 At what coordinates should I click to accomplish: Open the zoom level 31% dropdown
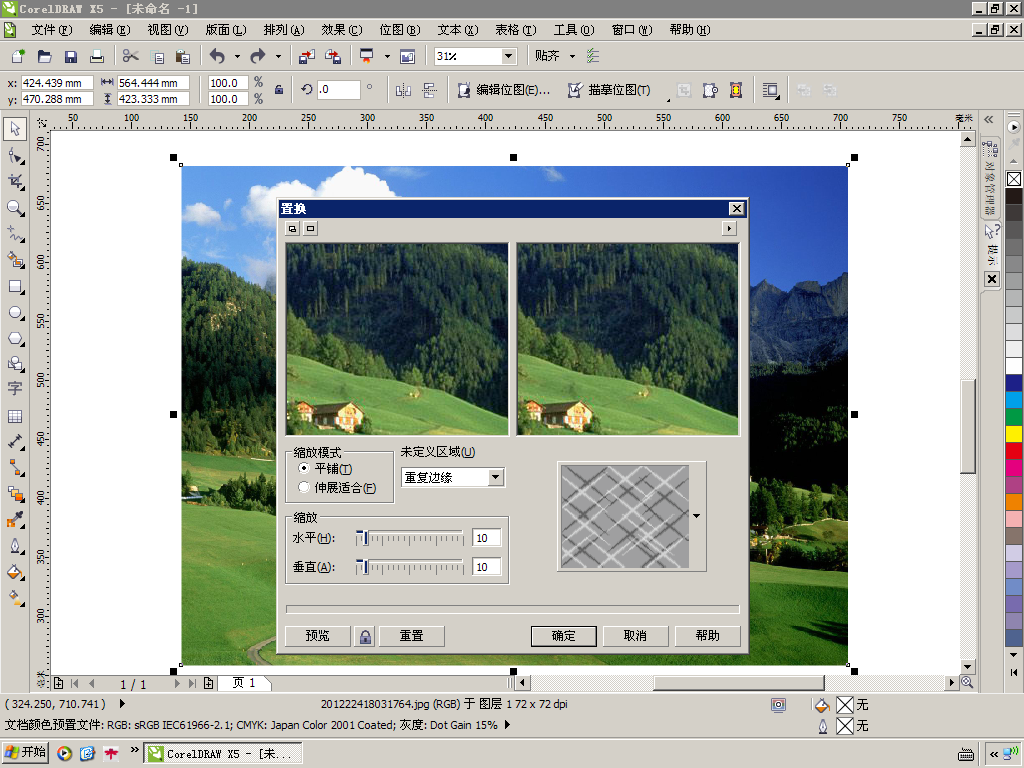(x=508, y=56)
